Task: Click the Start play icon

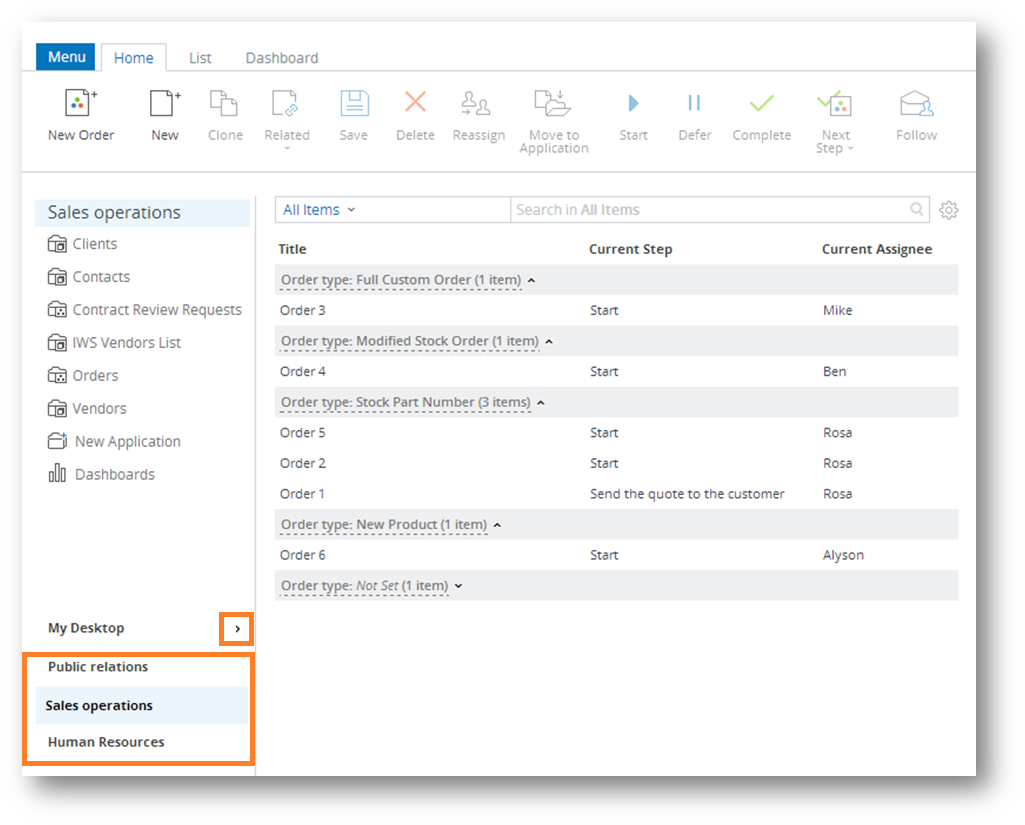Action: pyautogui.click(x=633, y=104)
